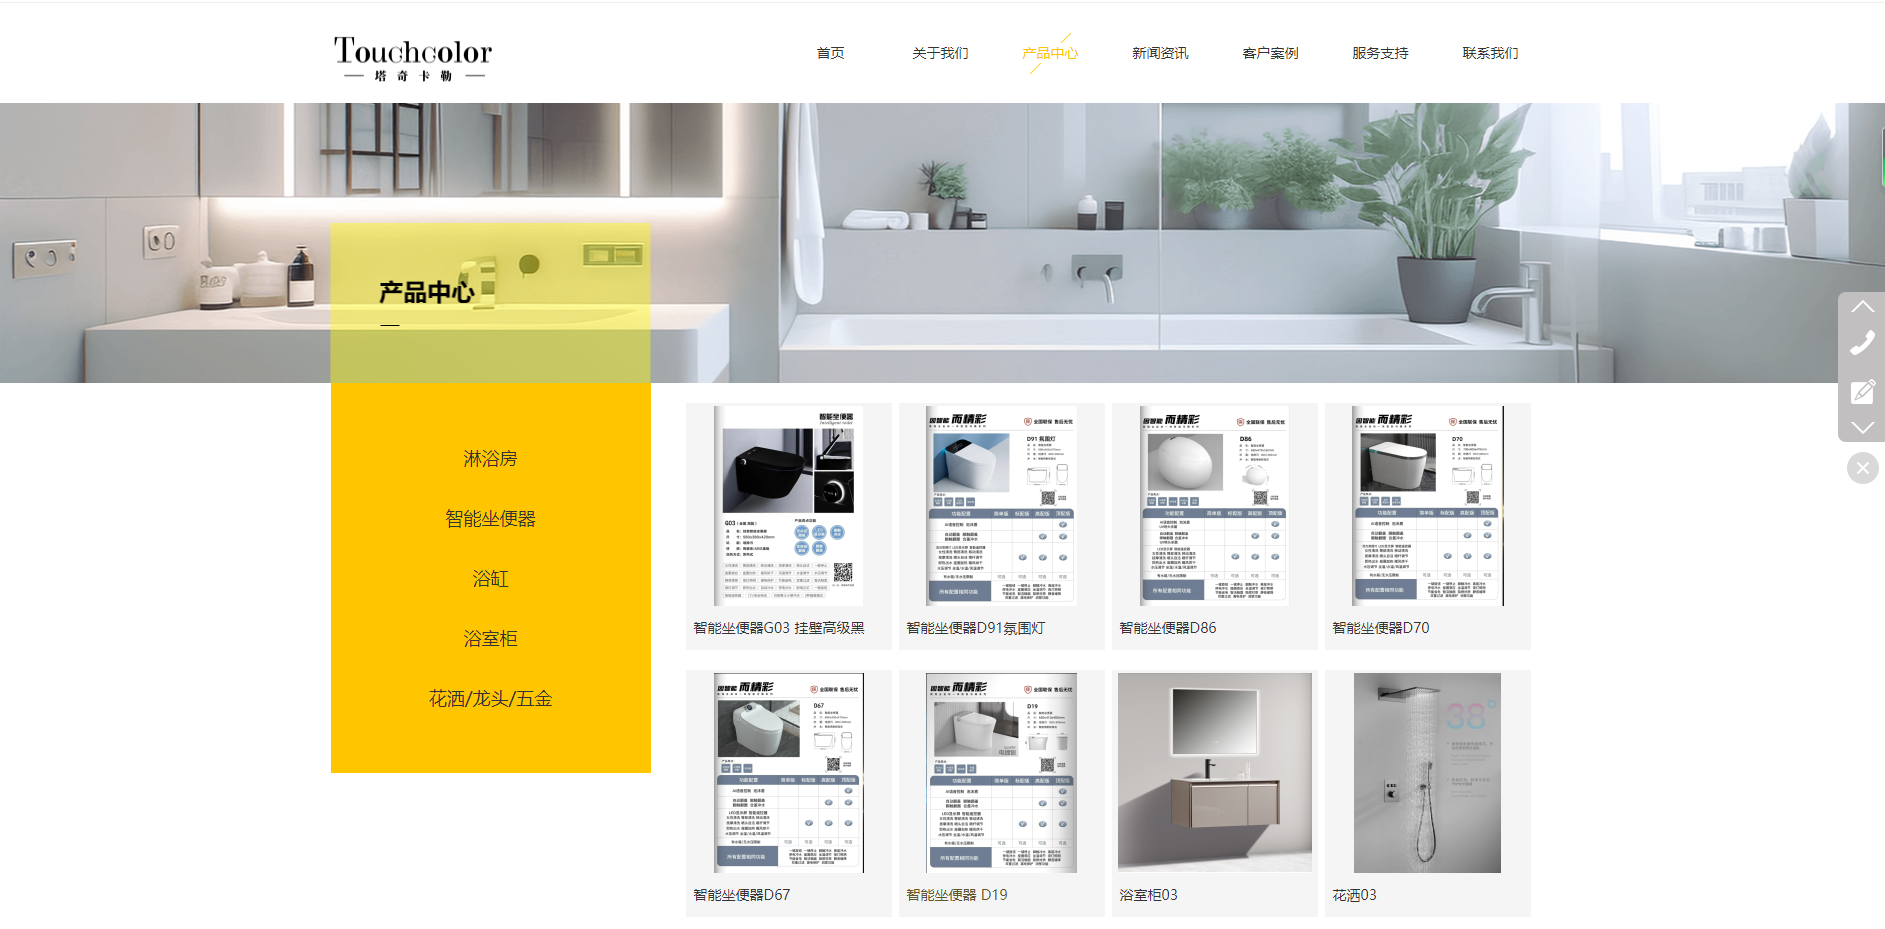
Task: Click the phone contact icon in floating sidebar
Action: pos(1862,343)
